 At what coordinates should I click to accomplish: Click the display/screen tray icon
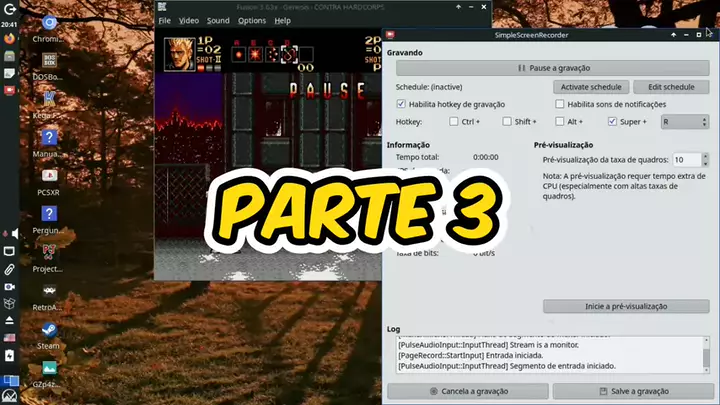click(9, 251)
